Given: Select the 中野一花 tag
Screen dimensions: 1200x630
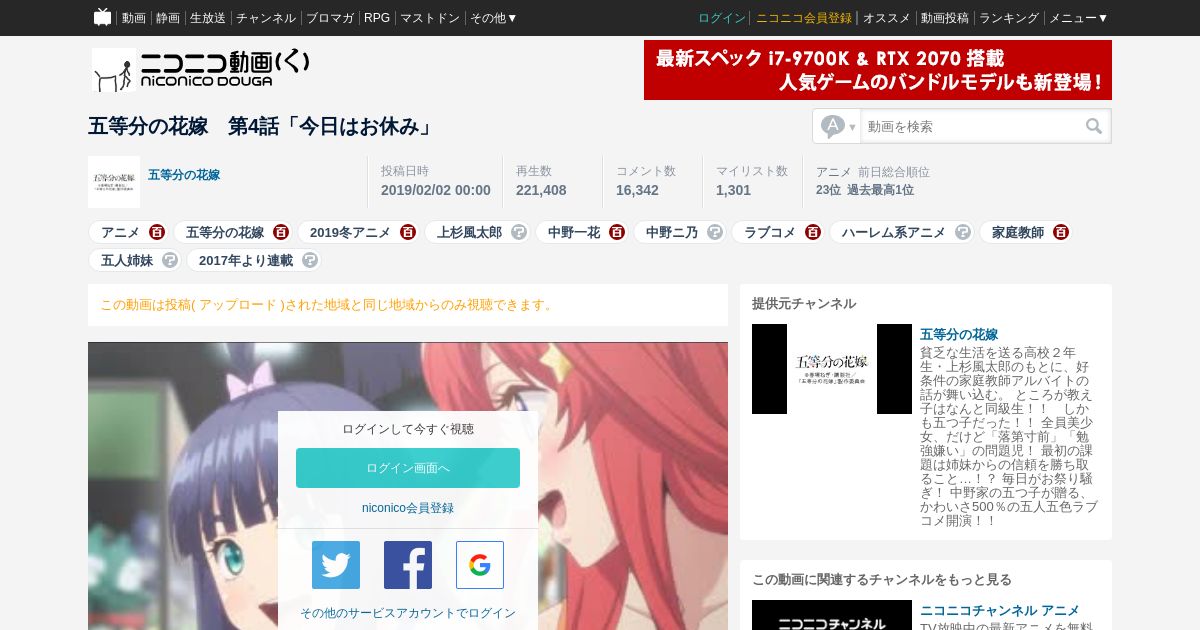Looking at the screenshot, I should pyautogui.click(x=574, y=232).
